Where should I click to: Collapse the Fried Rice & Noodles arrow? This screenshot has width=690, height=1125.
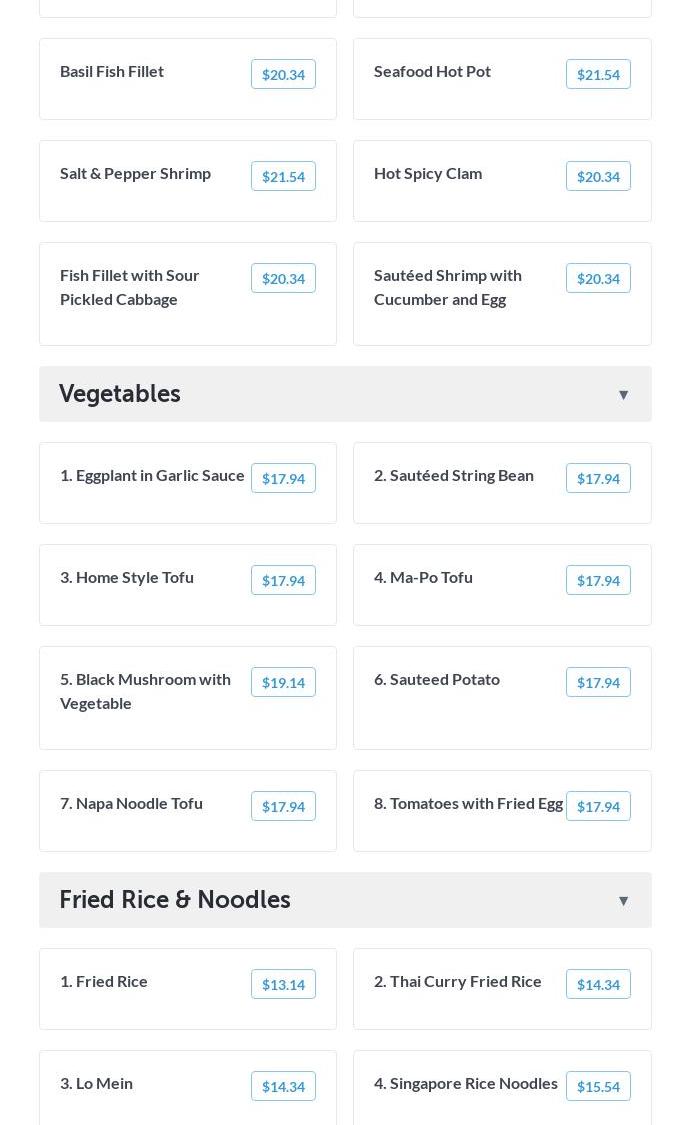coord(623,901)
